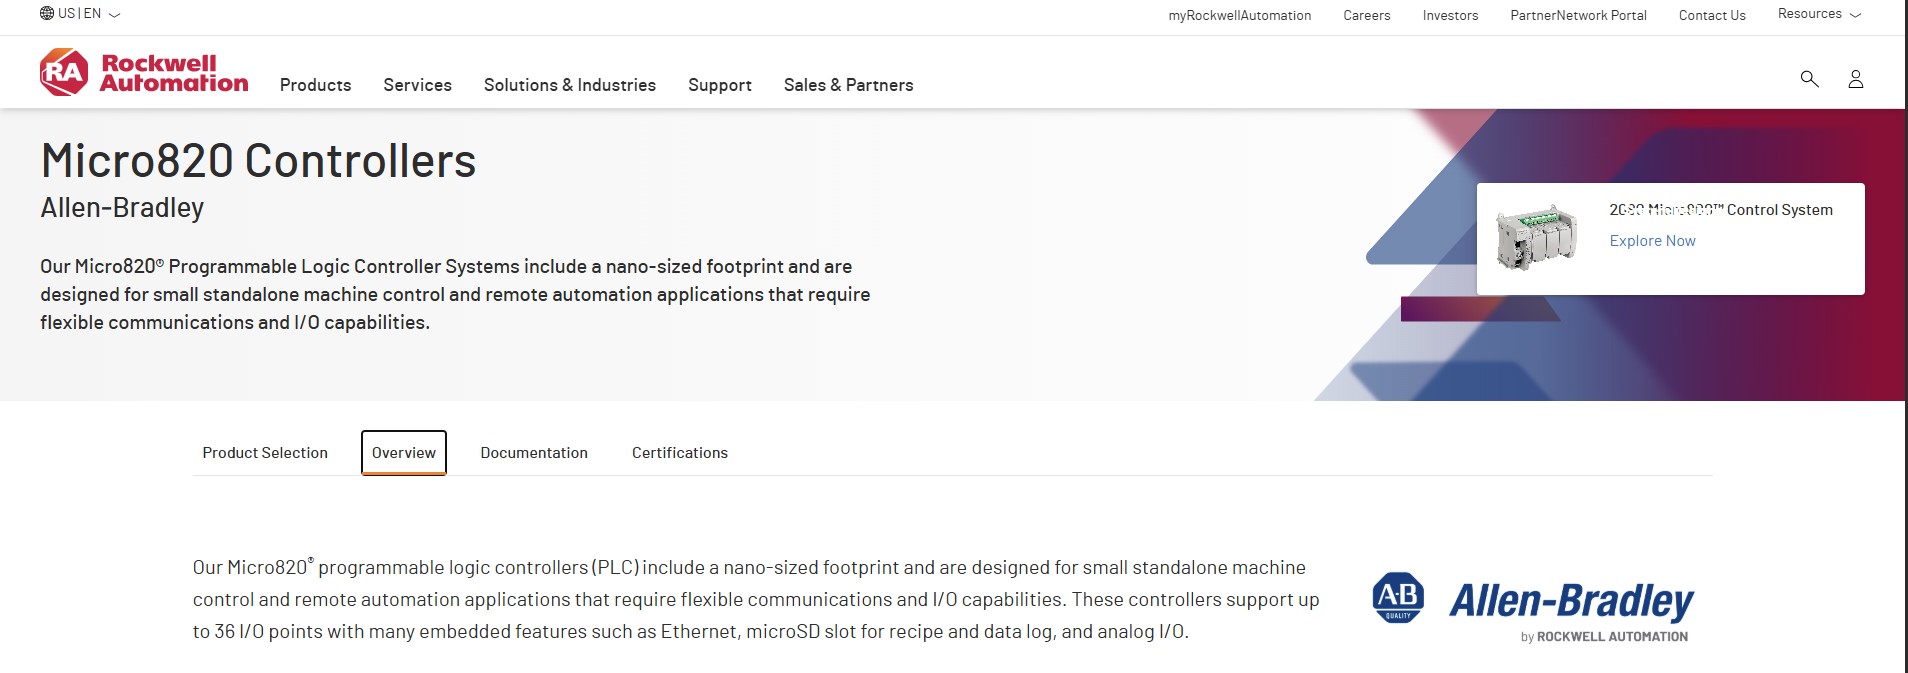Click the Rockwell Automation logo
The width and height of the screenshot is (1908, 673).
144,72
